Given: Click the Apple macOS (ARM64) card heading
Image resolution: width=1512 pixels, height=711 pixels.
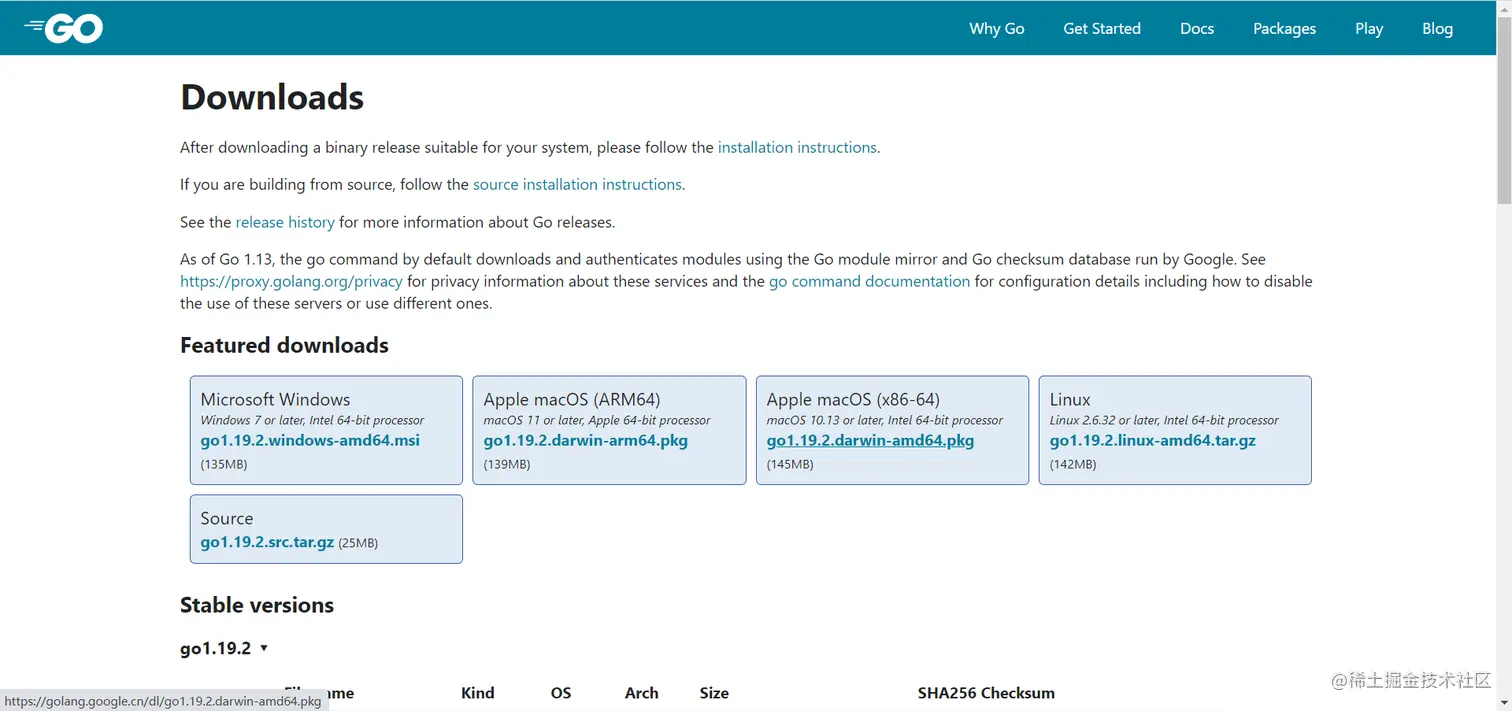Looking at the screenshot, I should [x=572, y=399].
